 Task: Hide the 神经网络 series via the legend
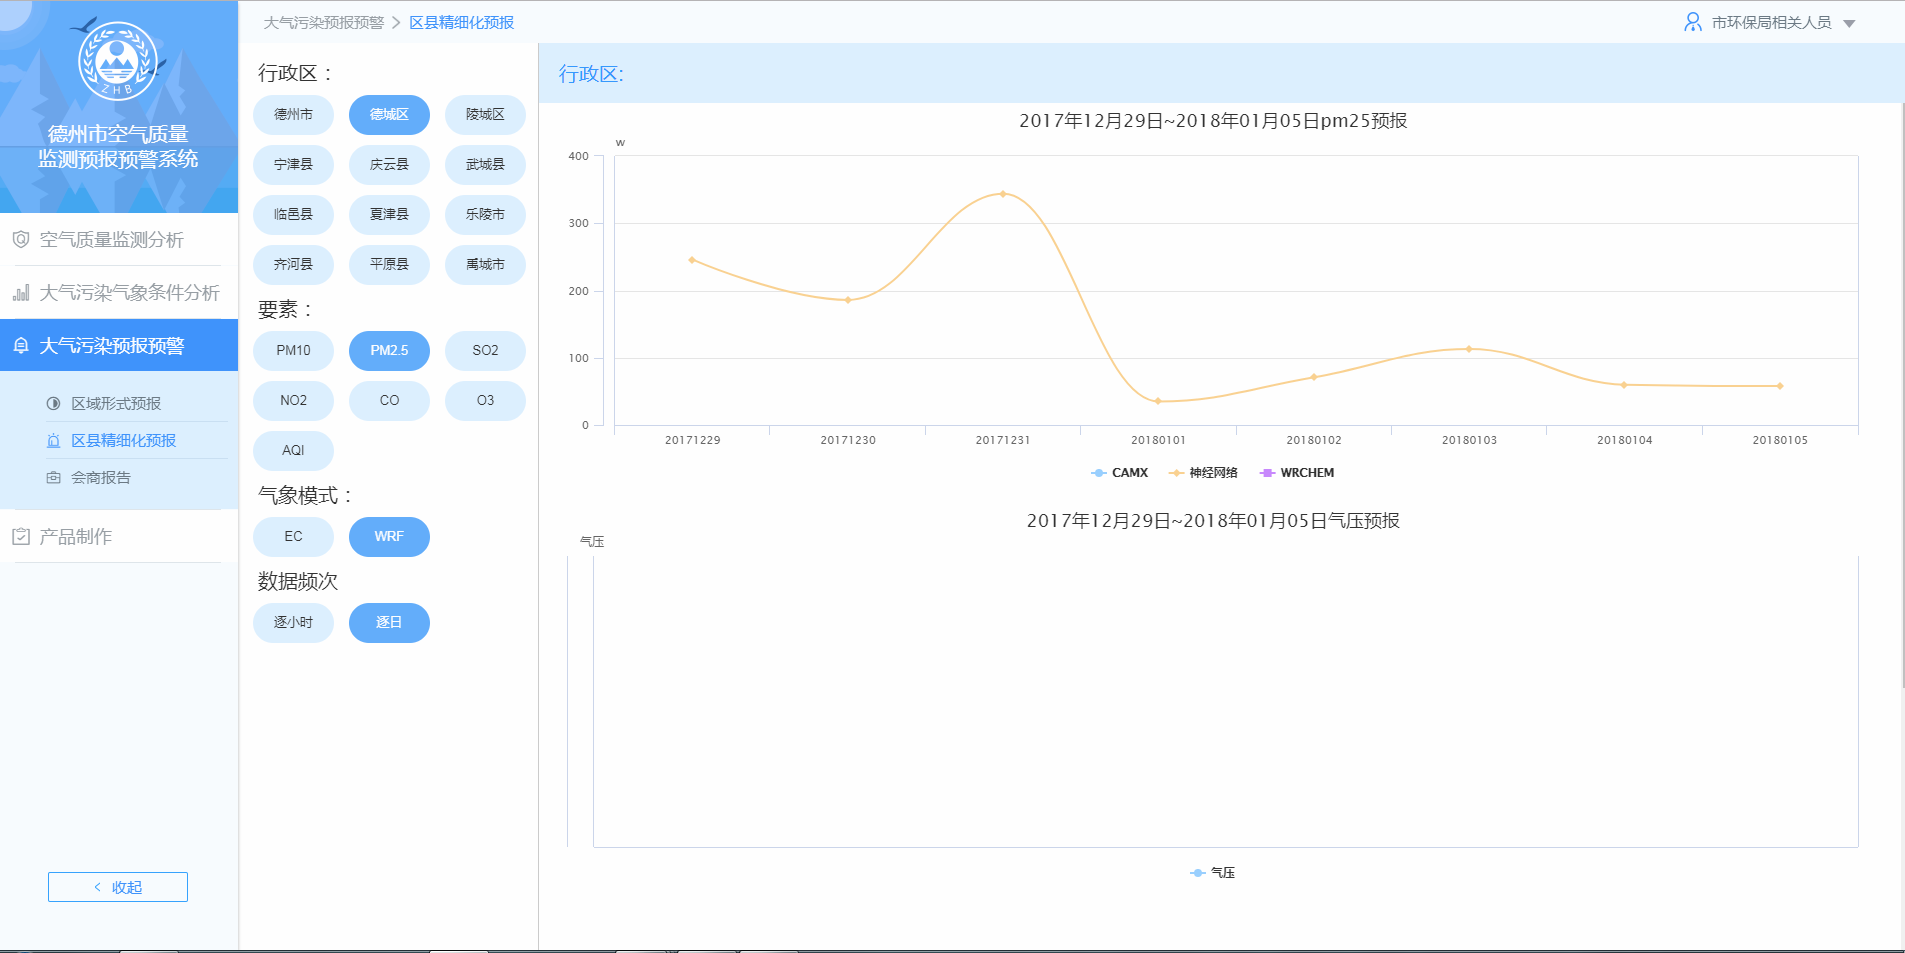pyautogui.click(x=1203, y=473)
